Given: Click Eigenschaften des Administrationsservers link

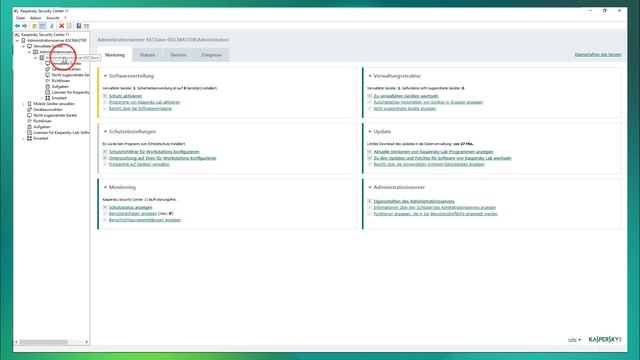Looking at the screenshot, I should click(414, 201).
